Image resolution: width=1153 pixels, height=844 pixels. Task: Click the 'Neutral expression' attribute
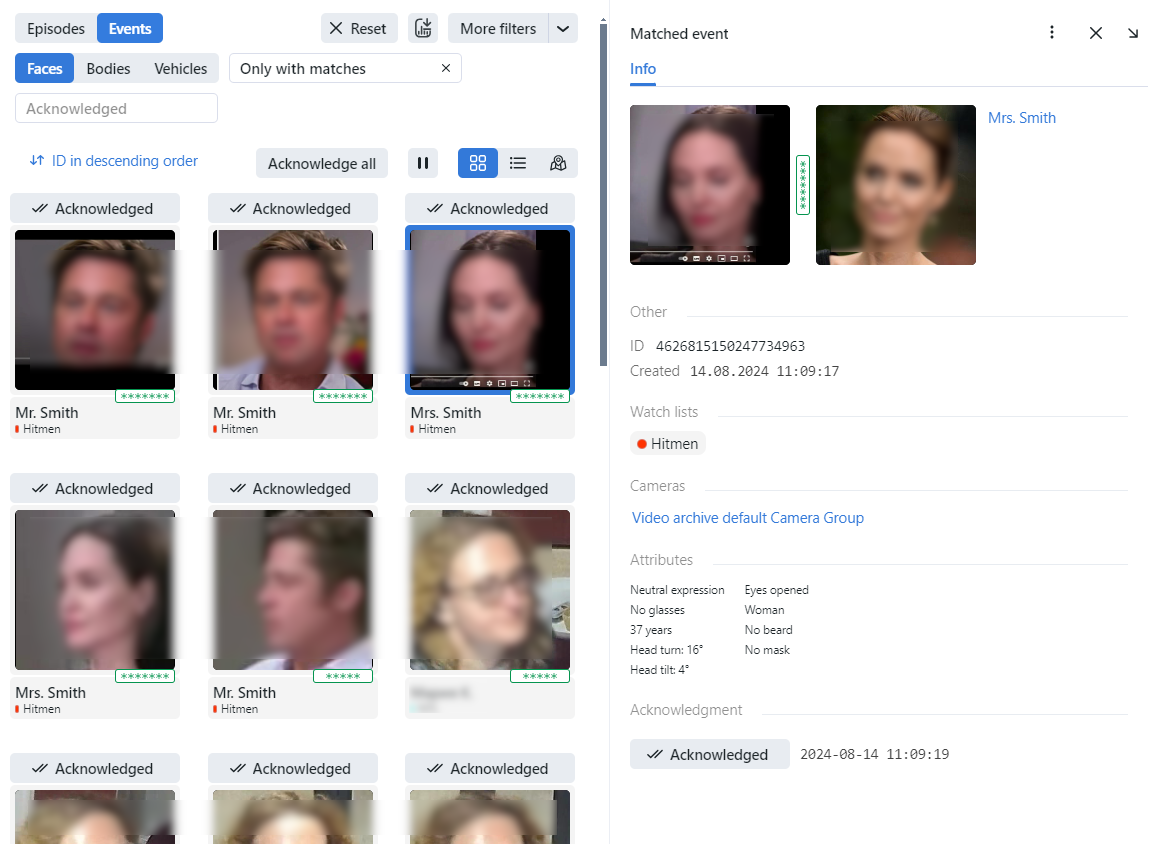[677, 590]
